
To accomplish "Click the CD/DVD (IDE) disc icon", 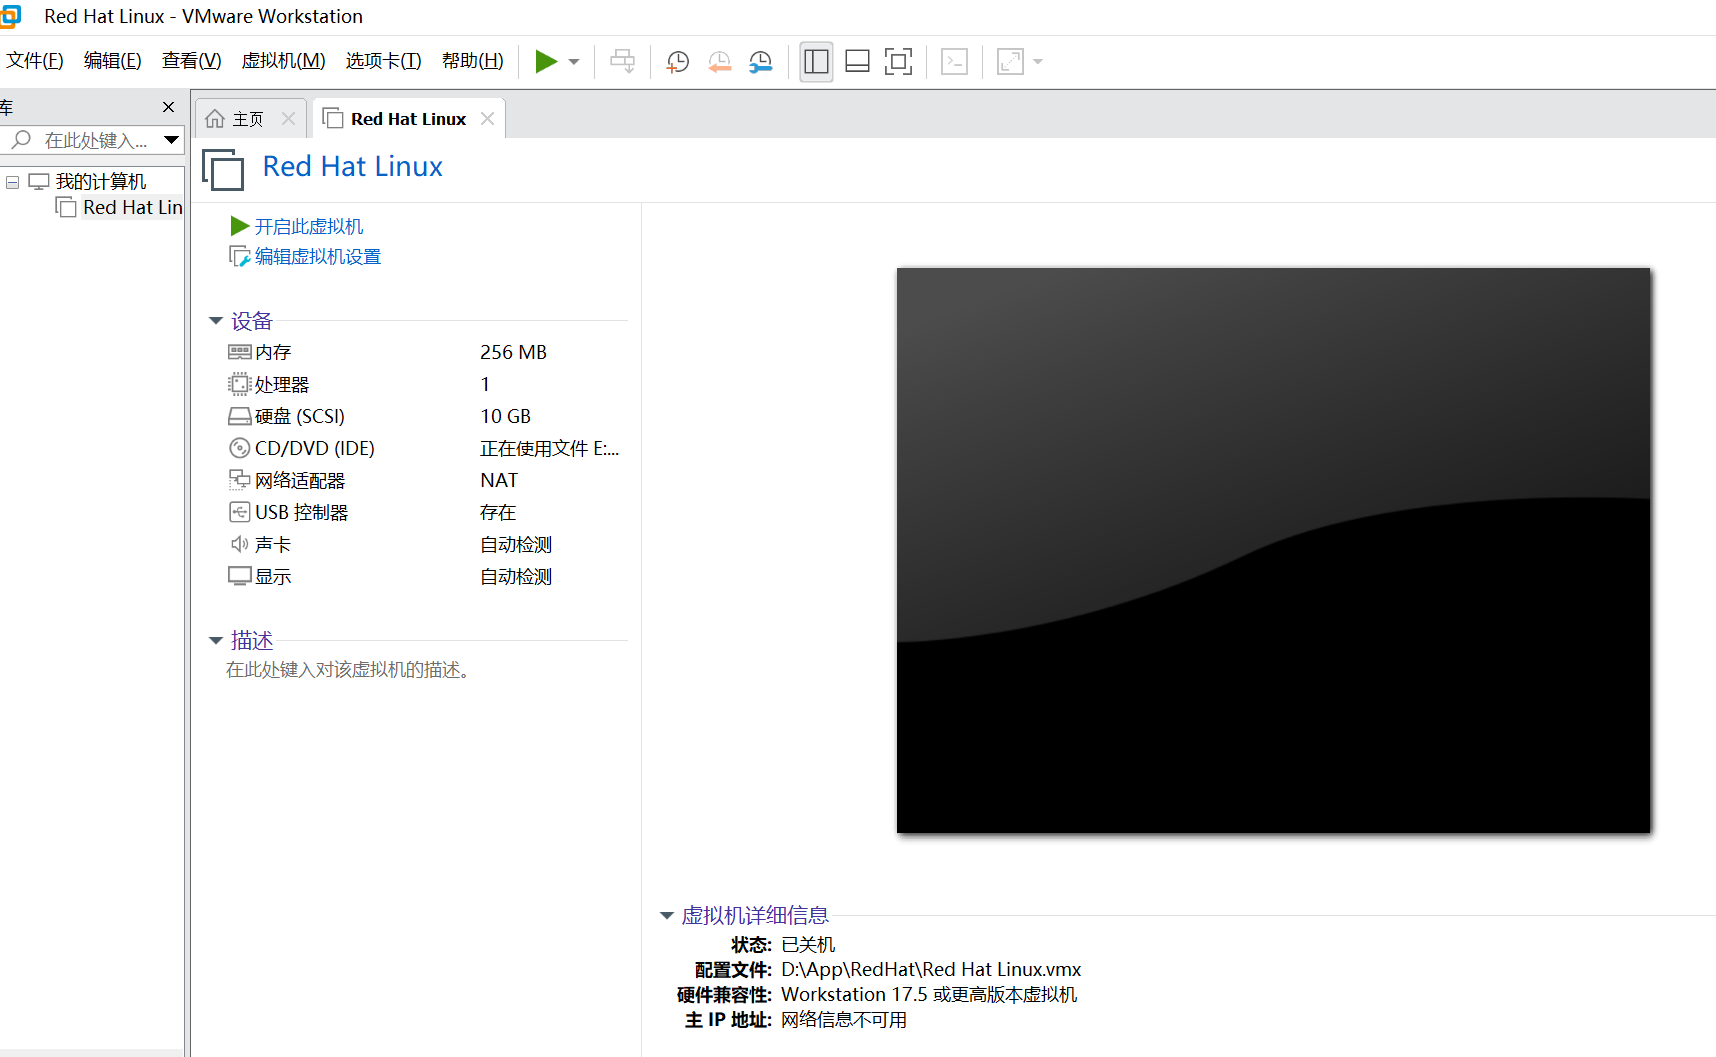I will click(240, 448).
